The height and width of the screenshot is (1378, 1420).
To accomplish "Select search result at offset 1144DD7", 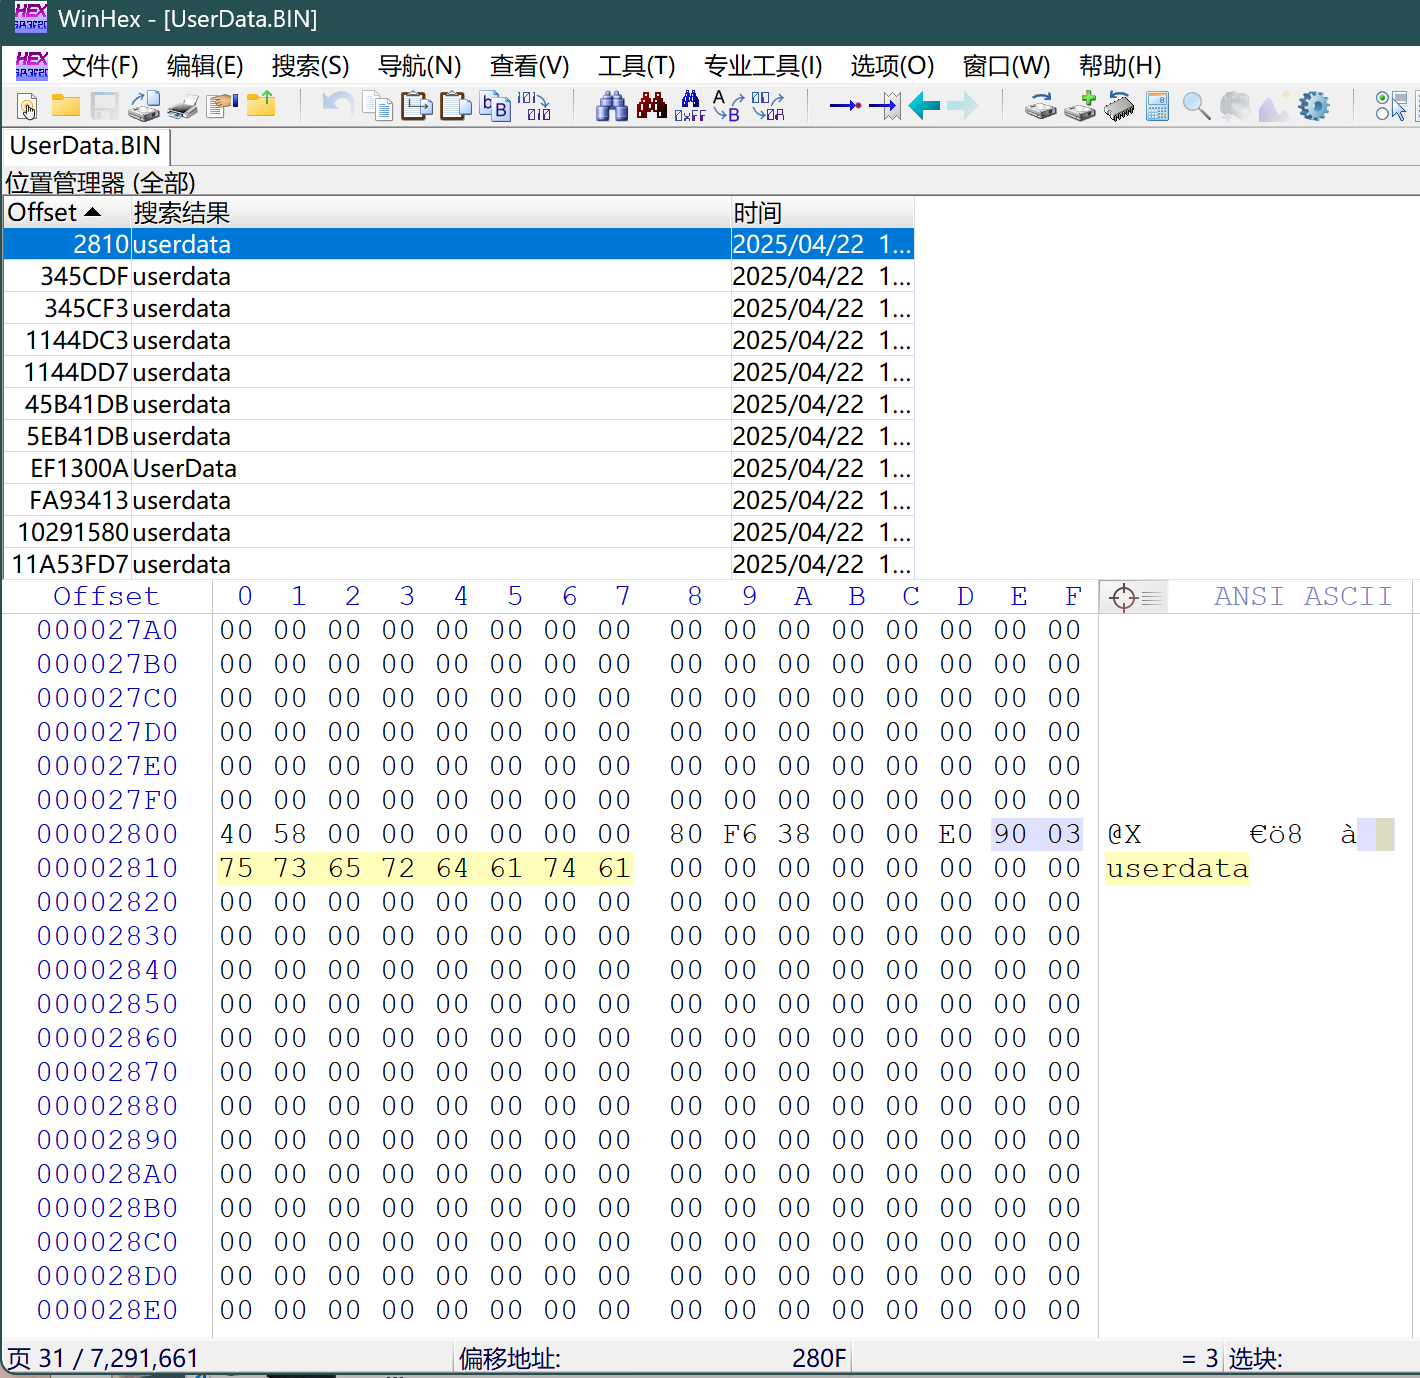I will pyautogui.click(x=458, y=372).
